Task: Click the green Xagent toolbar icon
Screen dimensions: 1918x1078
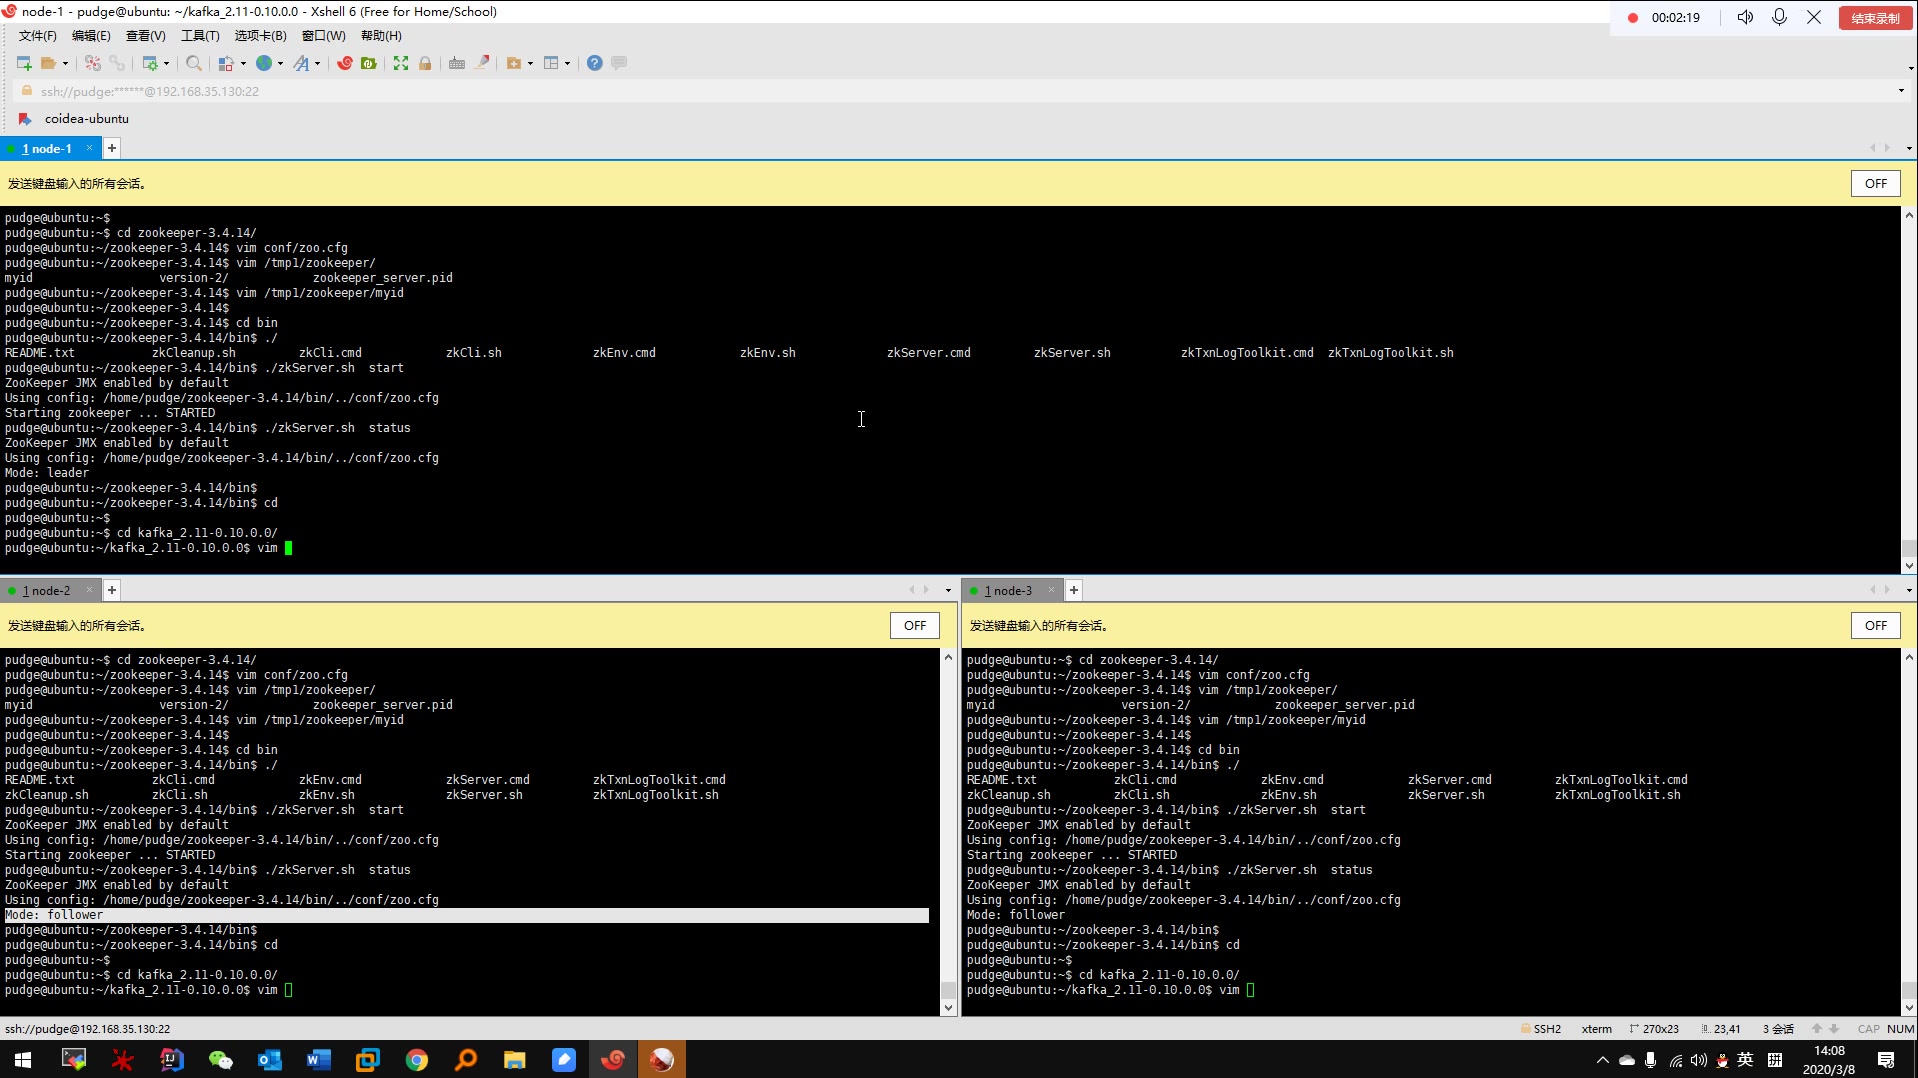Action: click(x=369, y=63)
